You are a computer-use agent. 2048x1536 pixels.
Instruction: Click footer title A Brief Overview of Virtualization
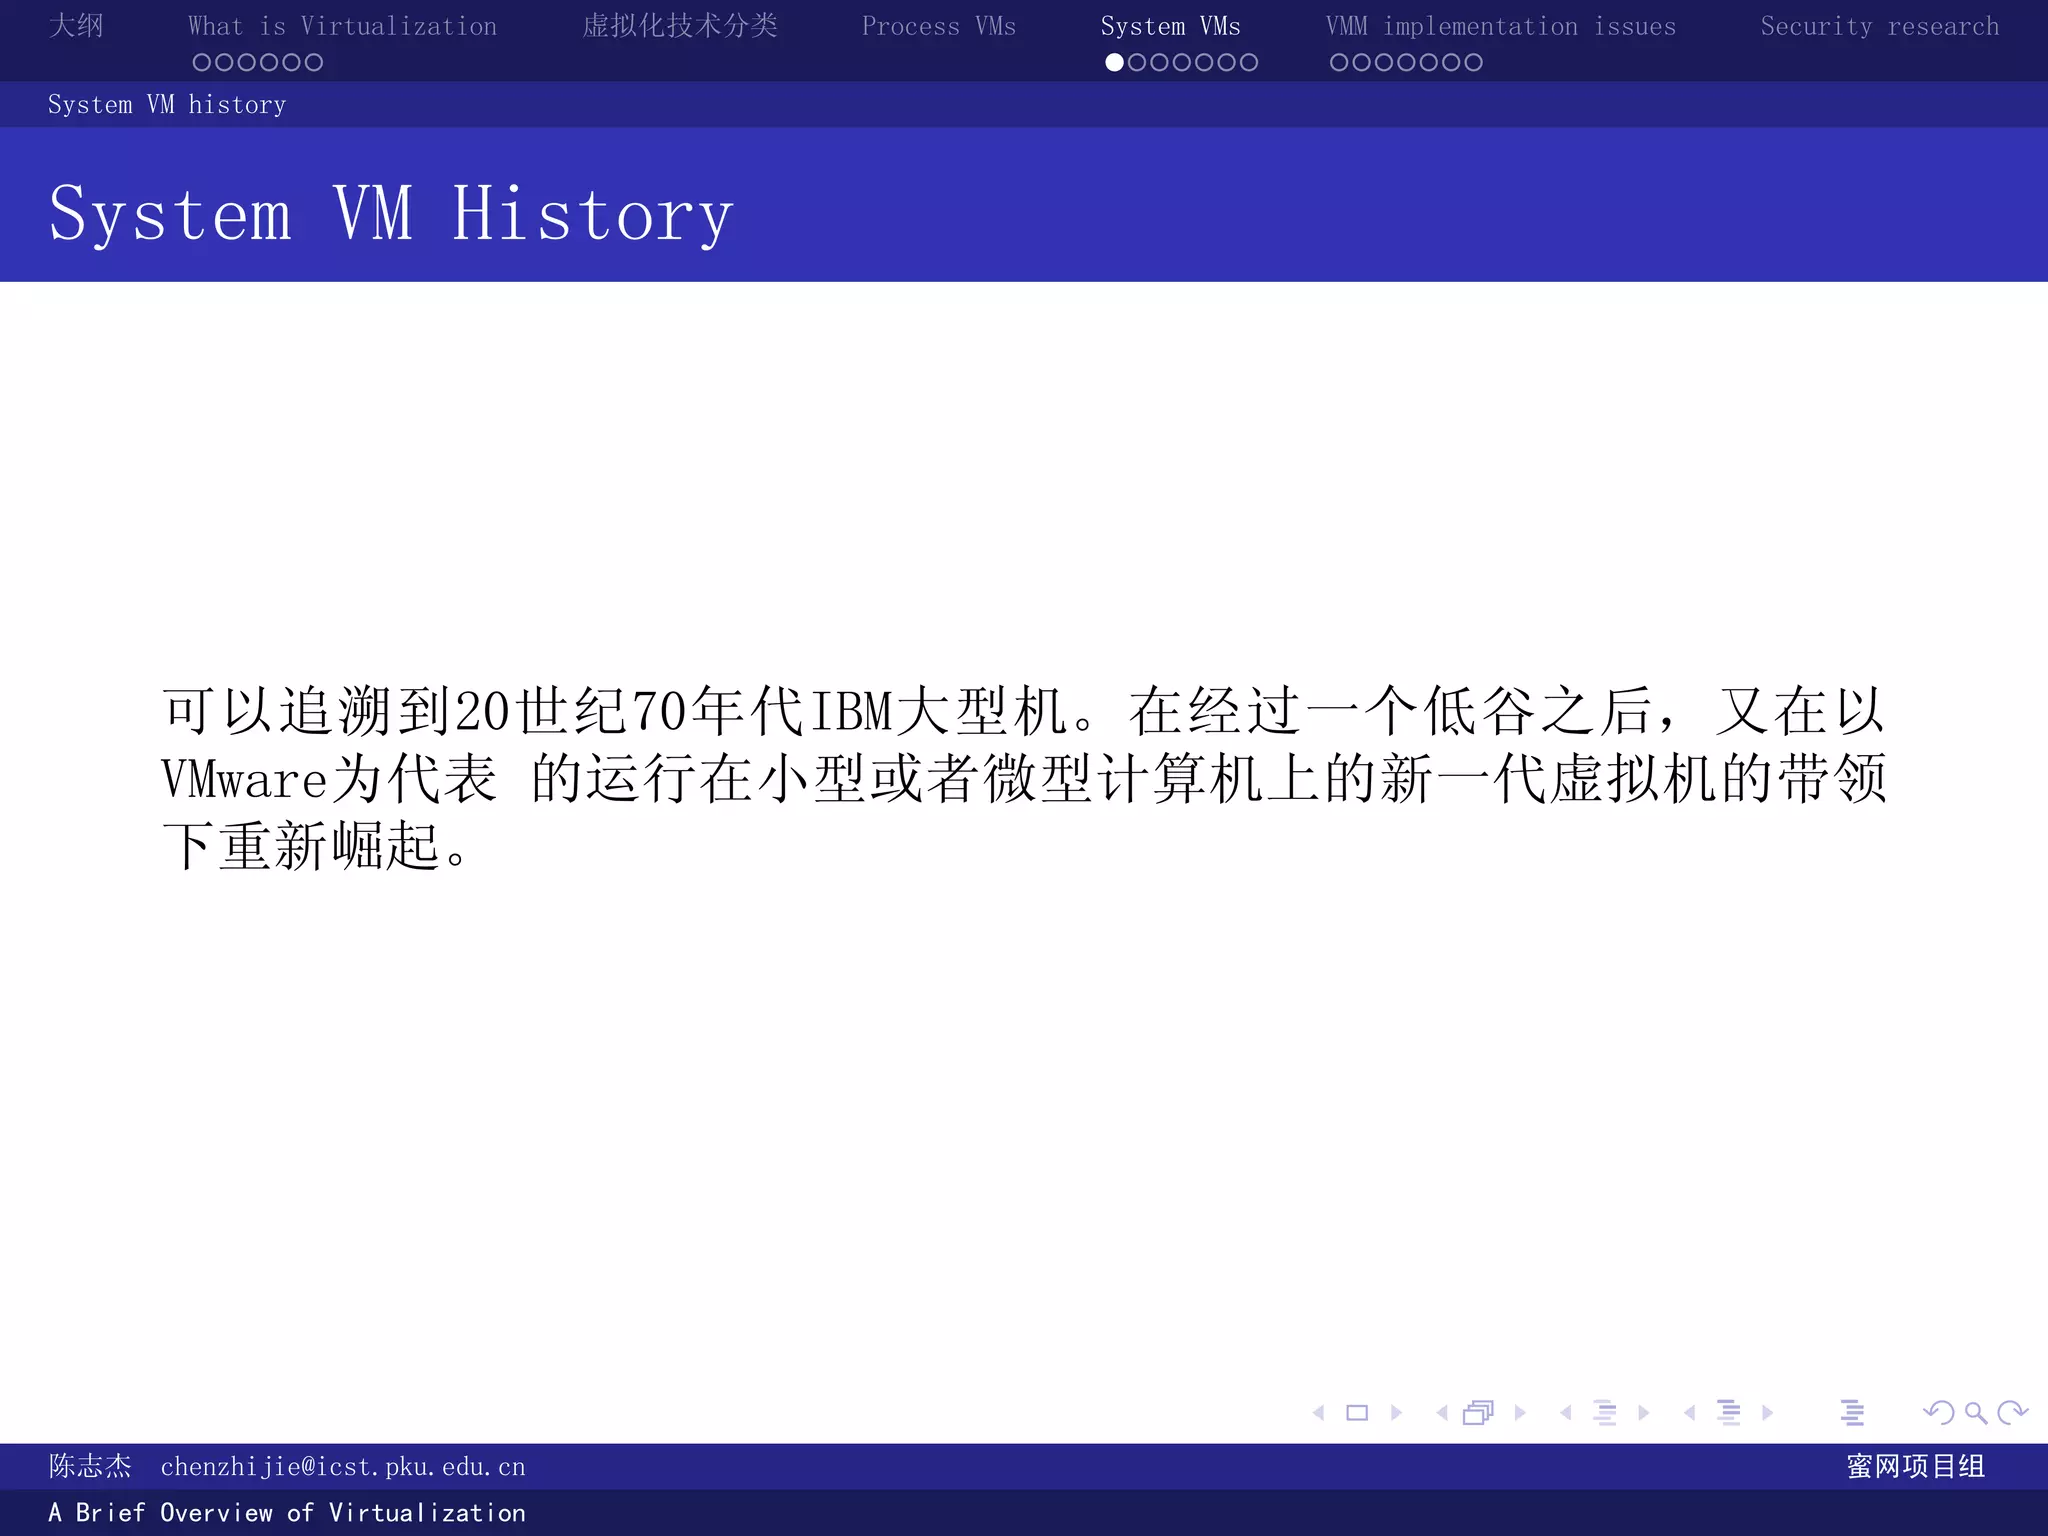(x=287, y=1513)
